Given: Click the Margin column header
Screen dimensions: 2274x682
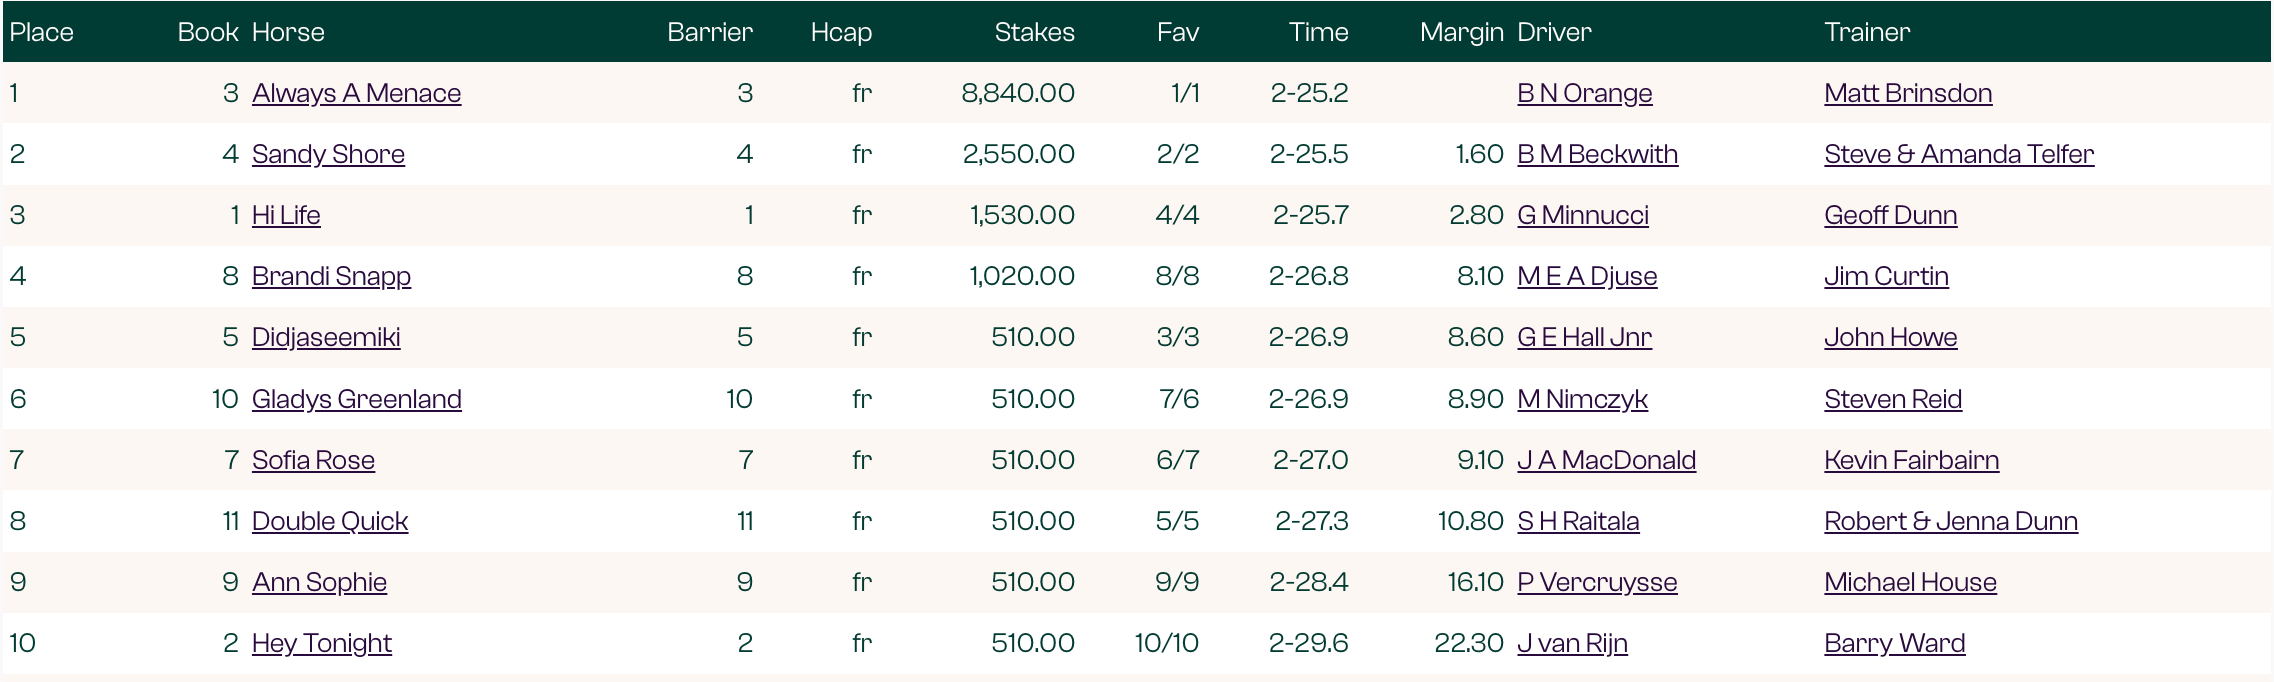Looking at the screenshot, I should pyautogui.click(x=1461, y=32).
